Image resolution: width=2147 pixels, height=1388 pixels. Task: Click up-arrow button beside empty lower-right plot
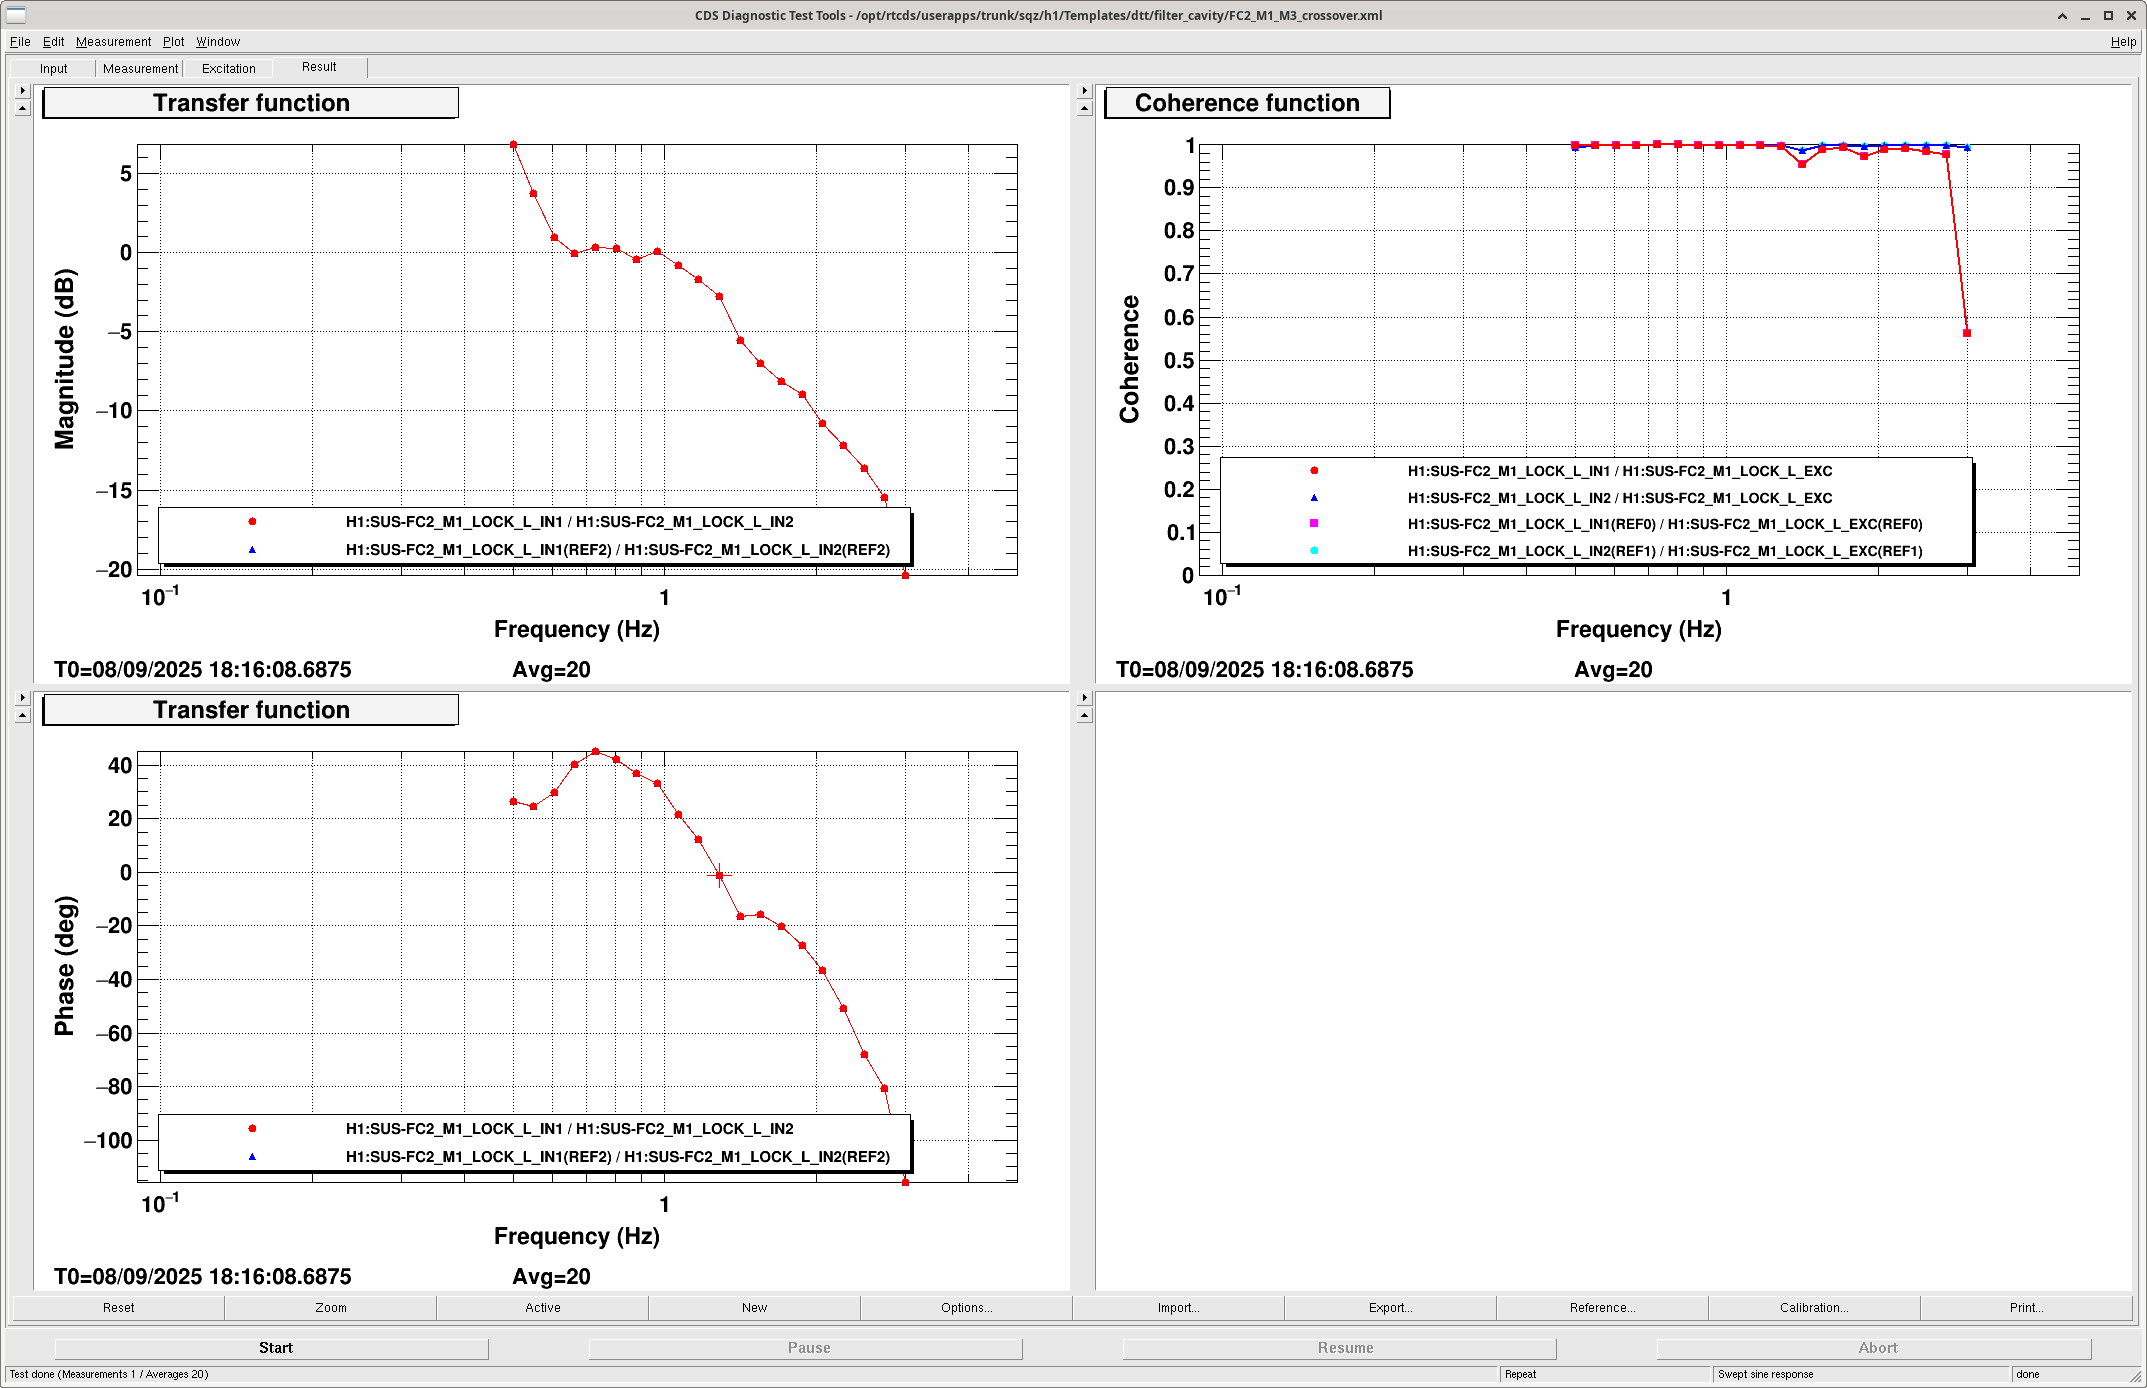1084,715
